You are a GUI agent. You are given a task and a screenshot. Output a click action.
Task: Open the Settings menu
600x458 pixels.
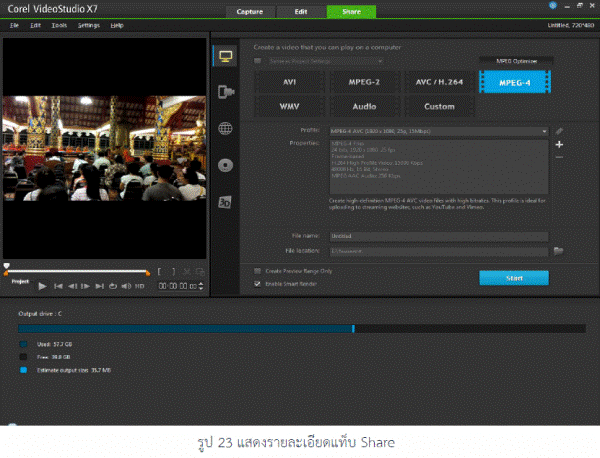pyautogui.click(x=89, y=25)
